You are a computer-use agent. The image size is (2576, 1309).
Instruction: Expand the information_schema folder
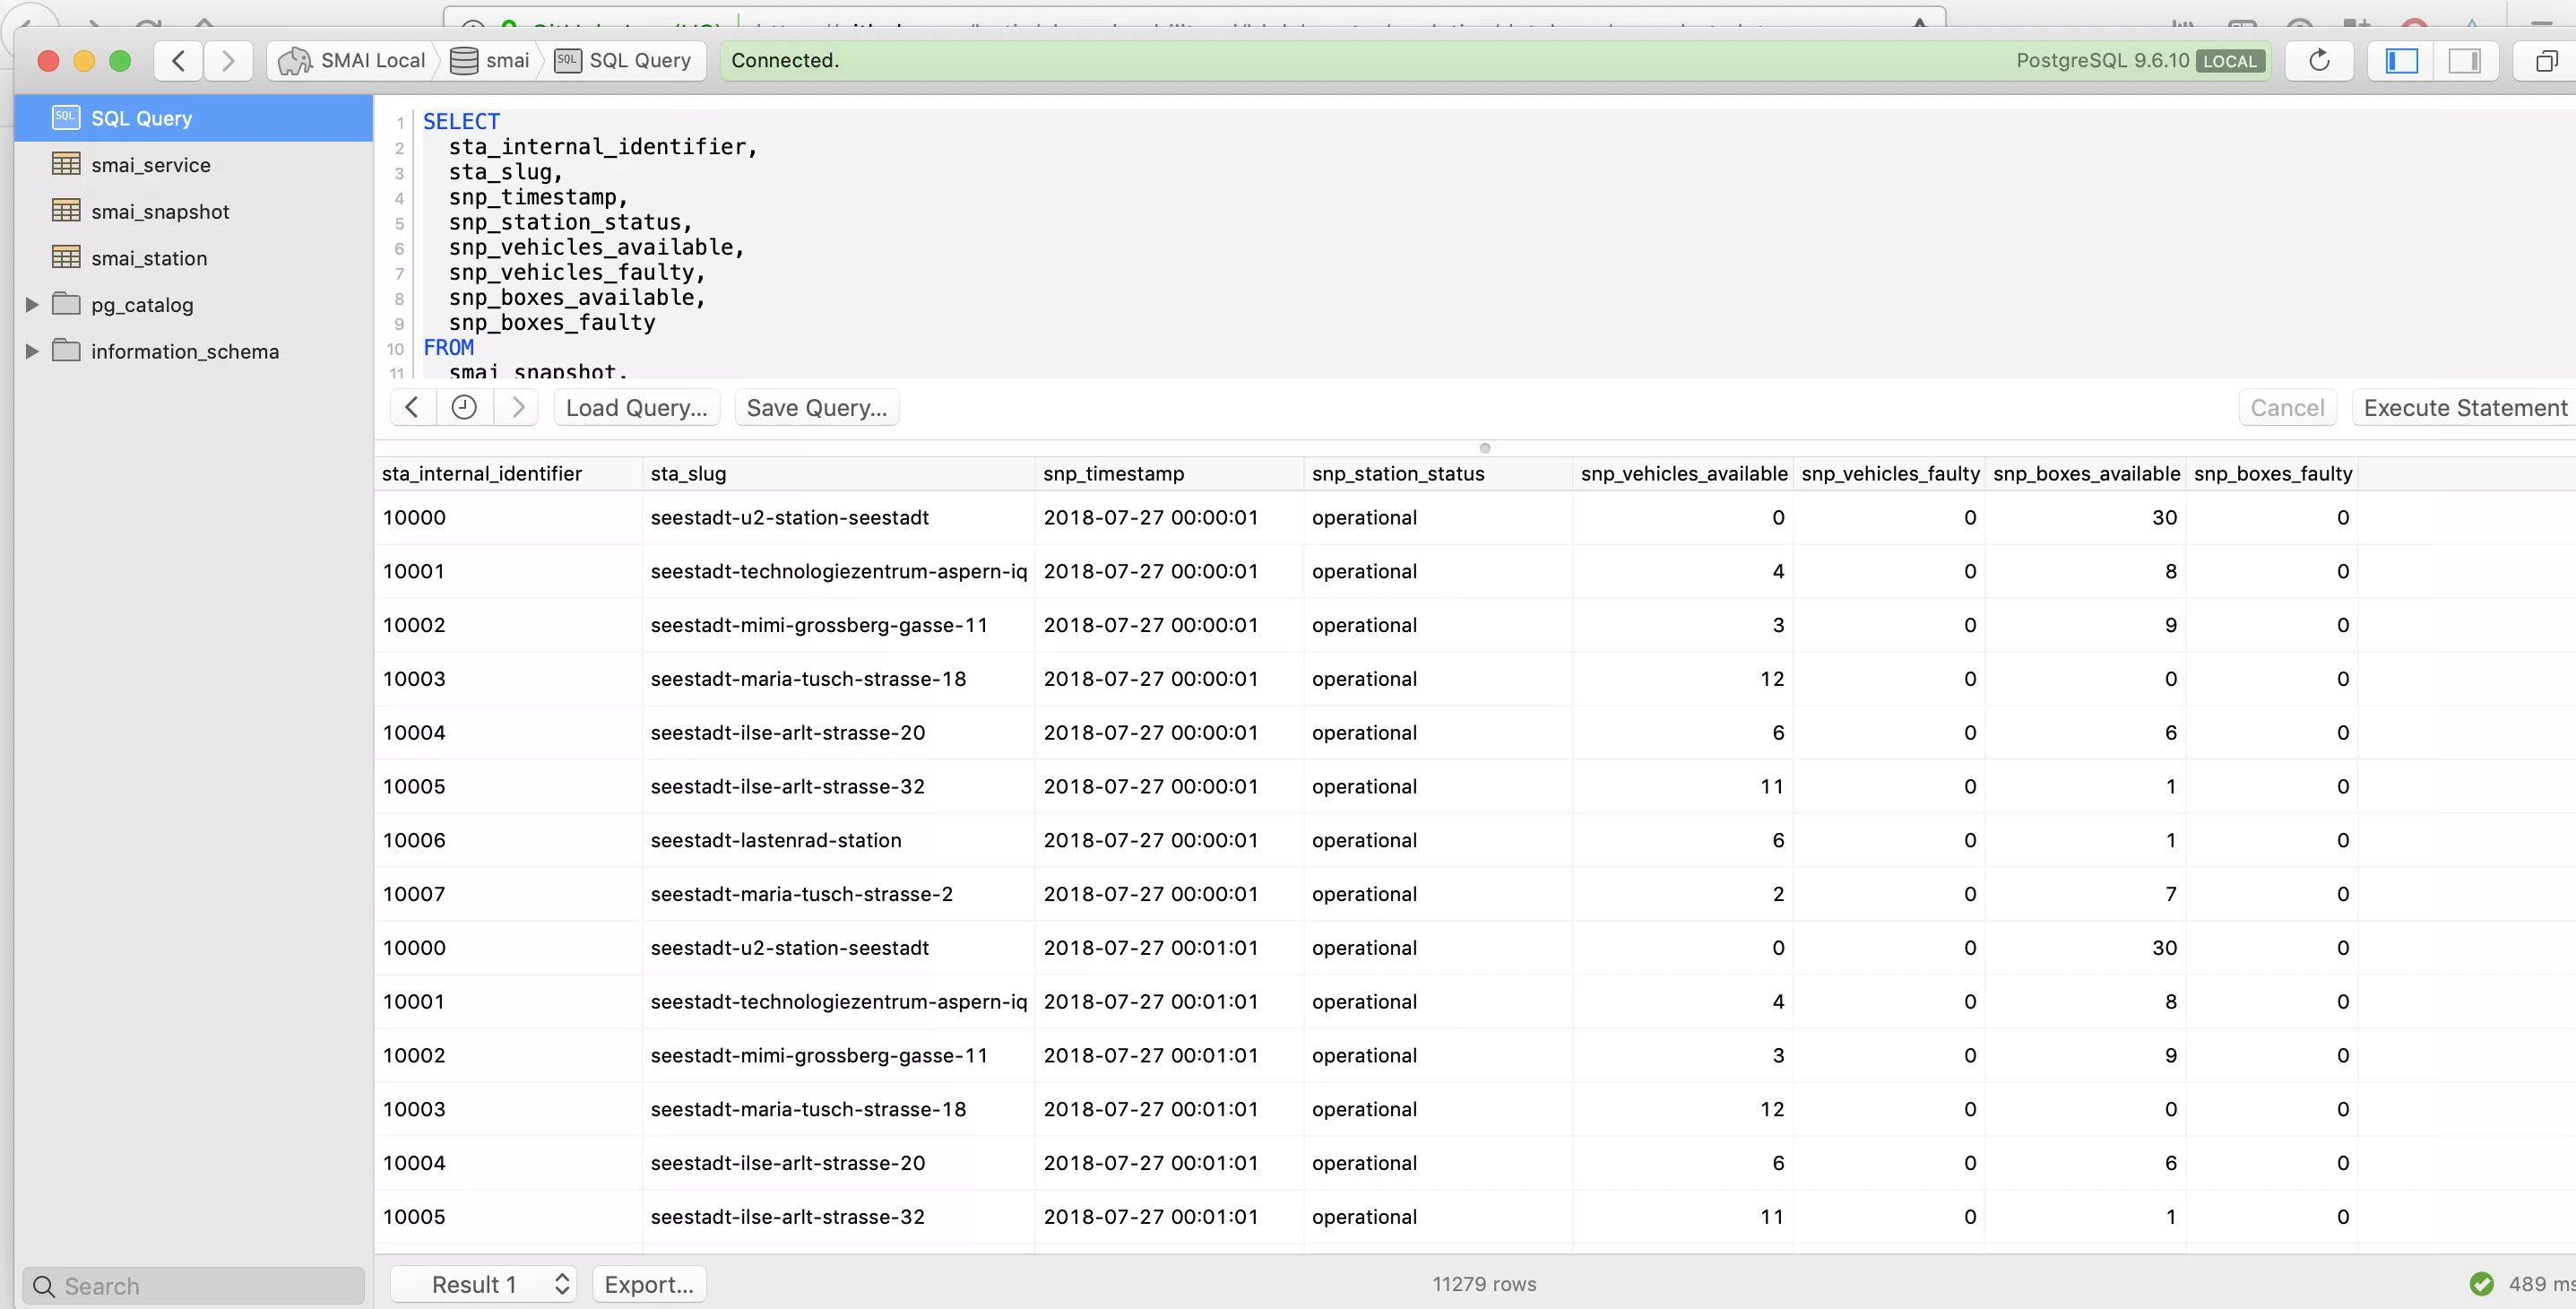(x=31, y=351)
